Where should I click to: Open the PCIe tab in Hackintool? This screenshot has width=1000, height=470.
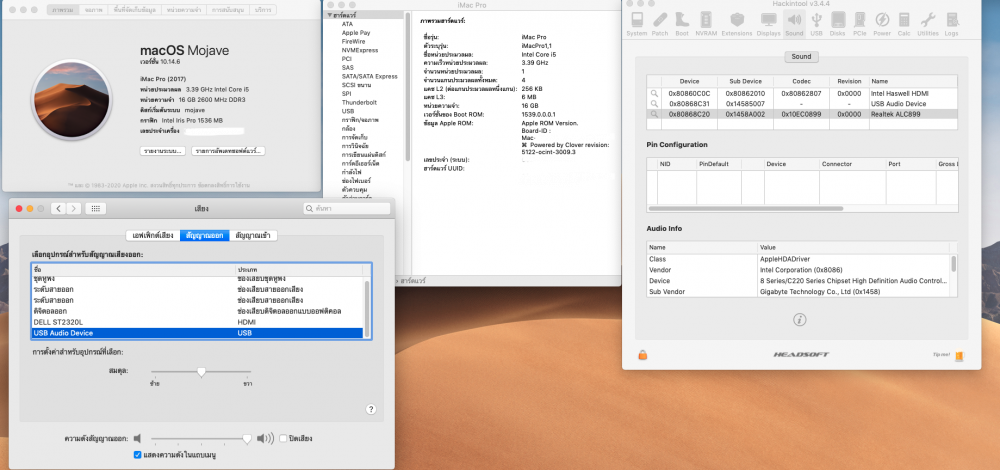(860, 24)
